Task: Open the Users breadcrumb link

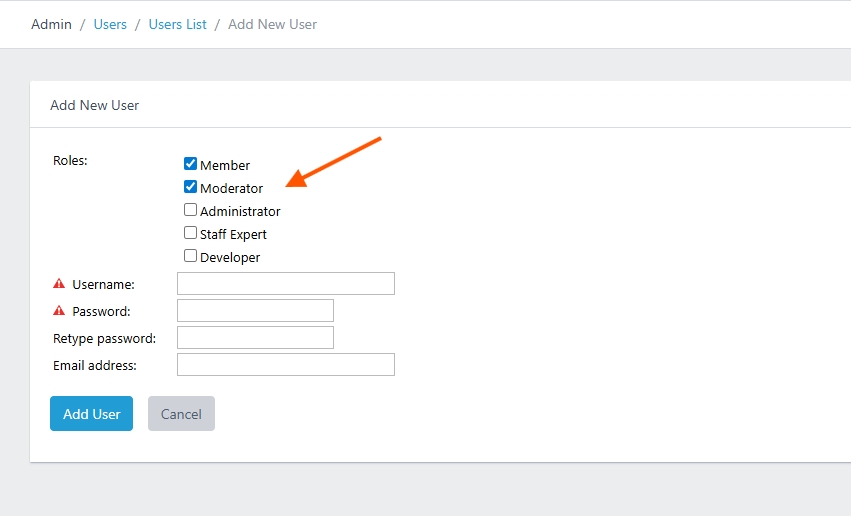Action: [x=110, y=24]
